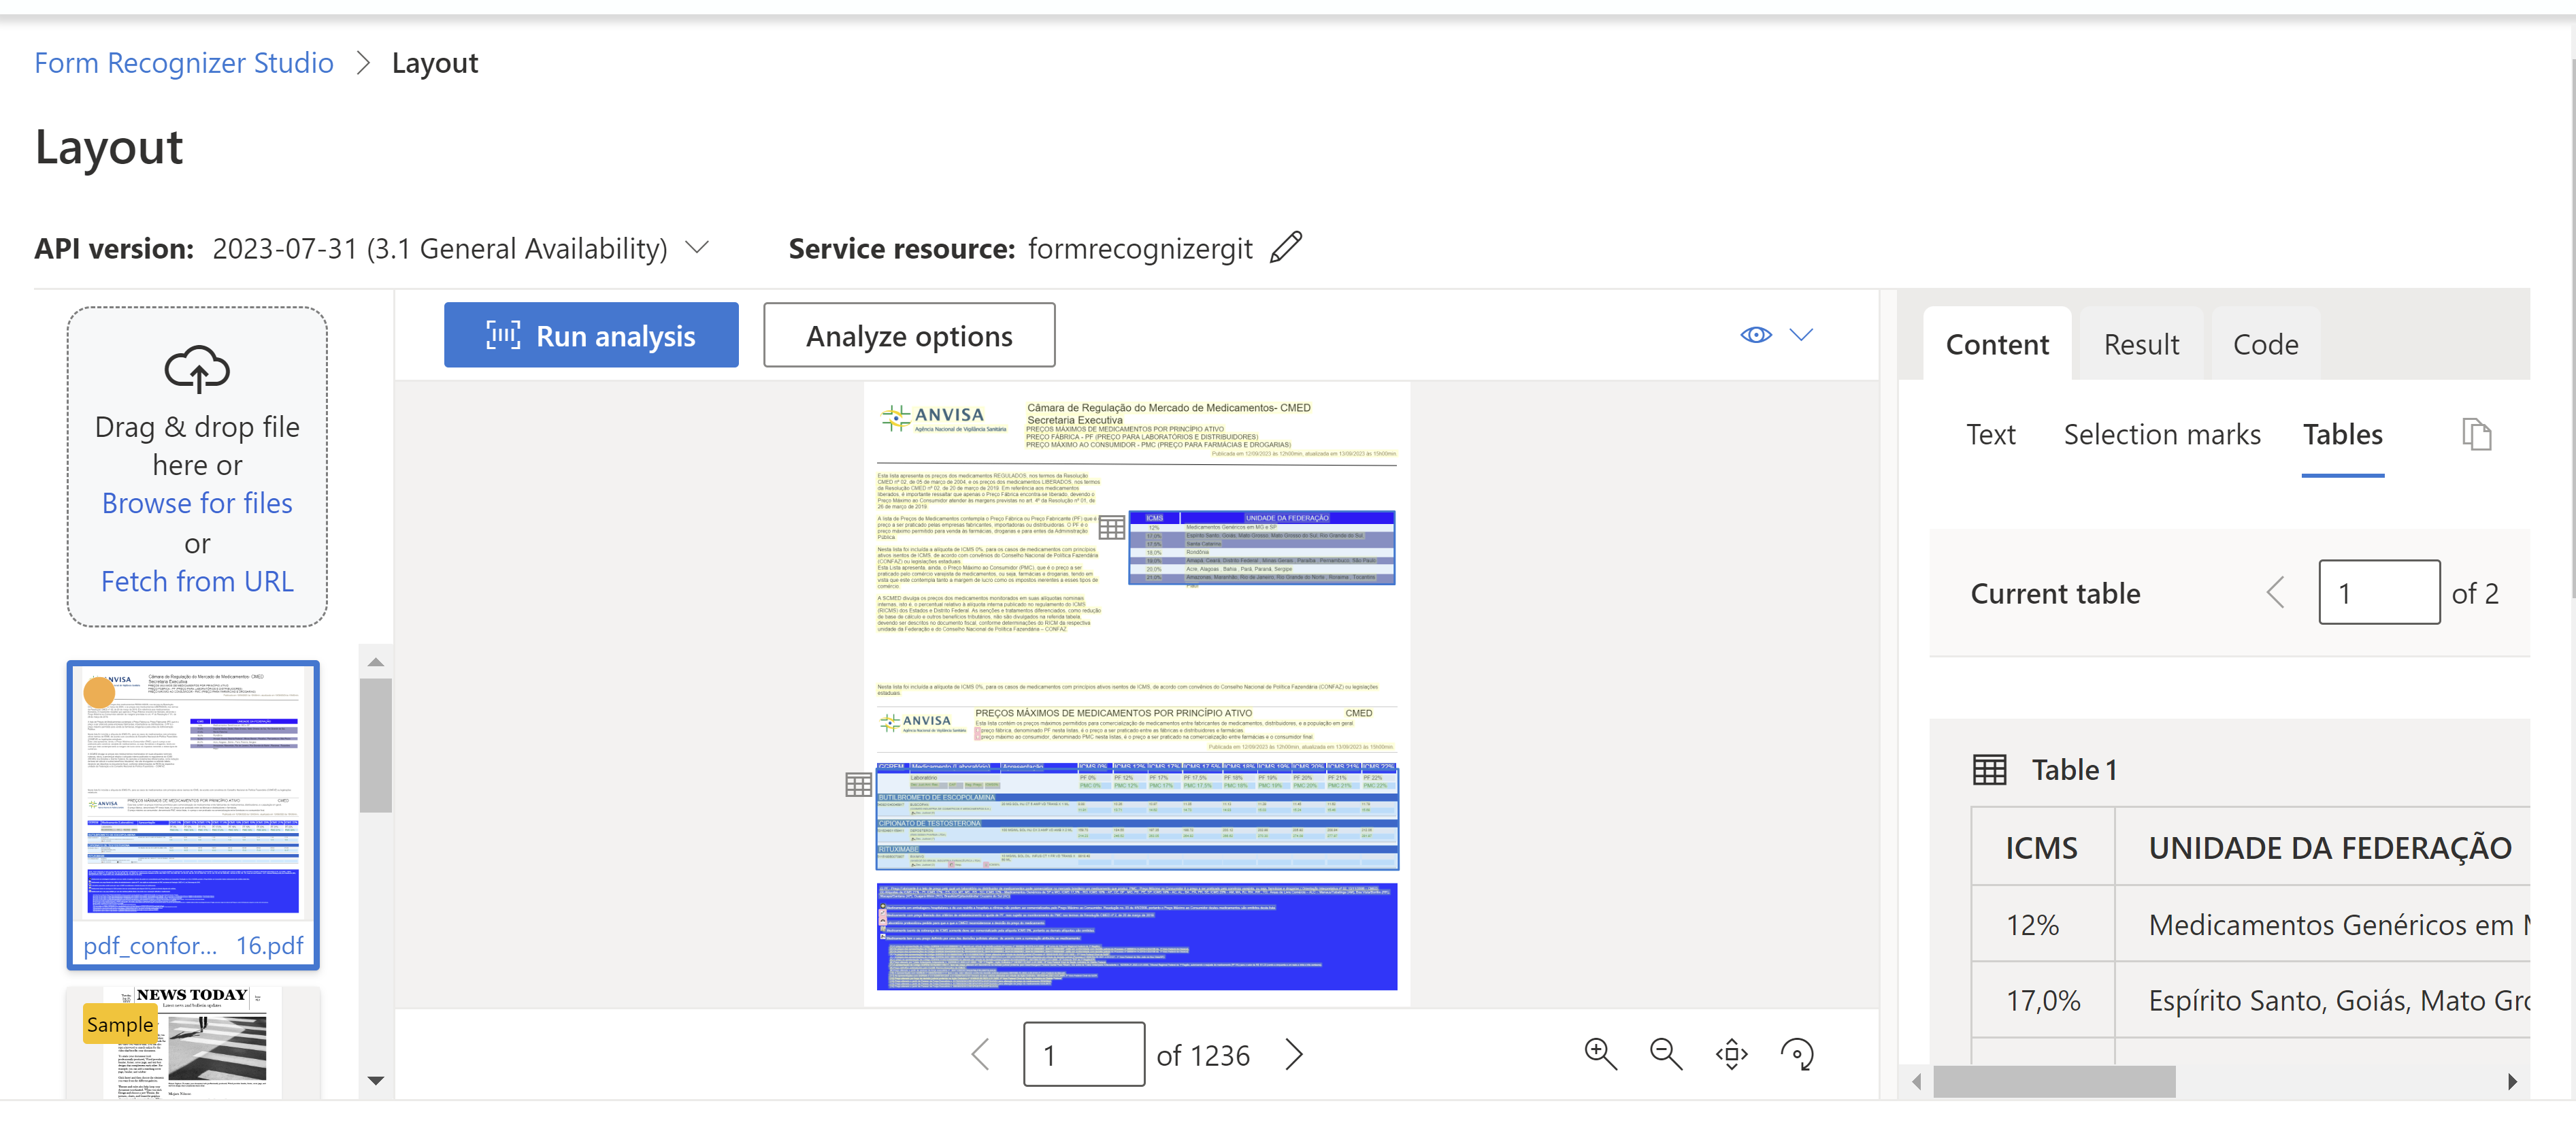Select the Text sub-tab
Image resolution: width=2576 pixels, height=1127 pixels.
(1990, 435)
